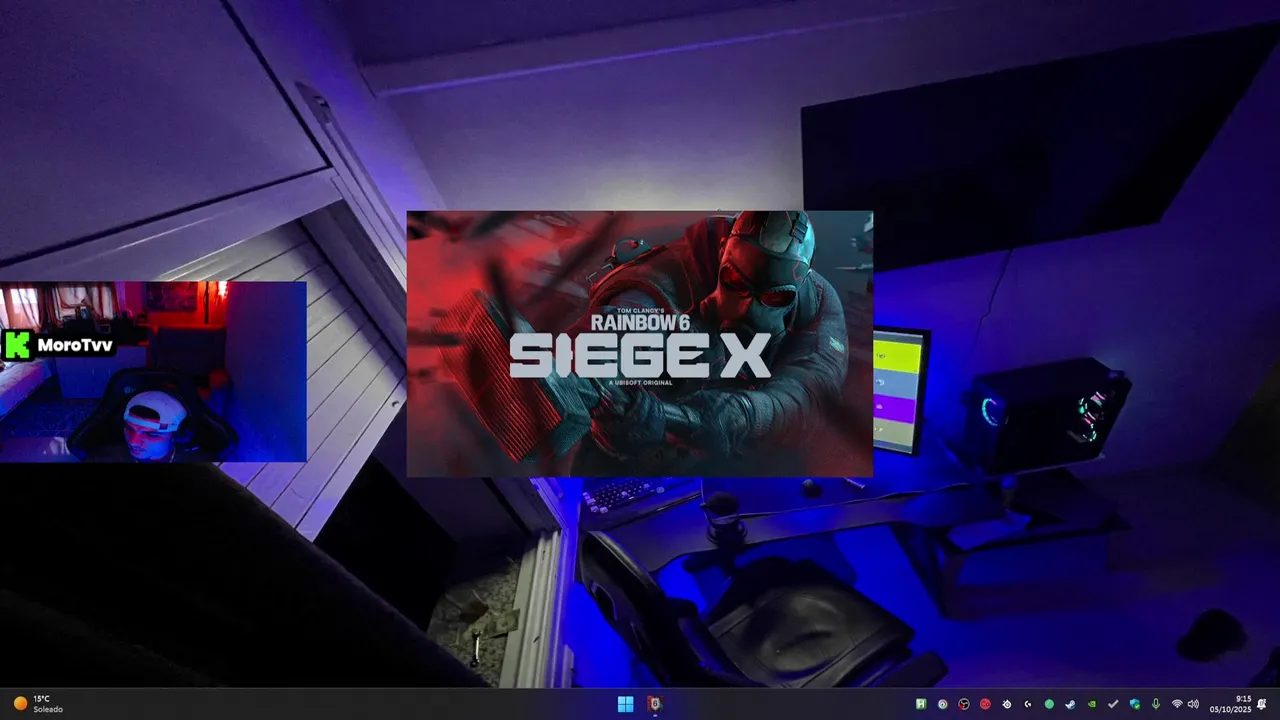Open the Logitech G HUB tray icon
Image resolution: width=1280 pixels, height=720 pixels.
pos(1028,704)
